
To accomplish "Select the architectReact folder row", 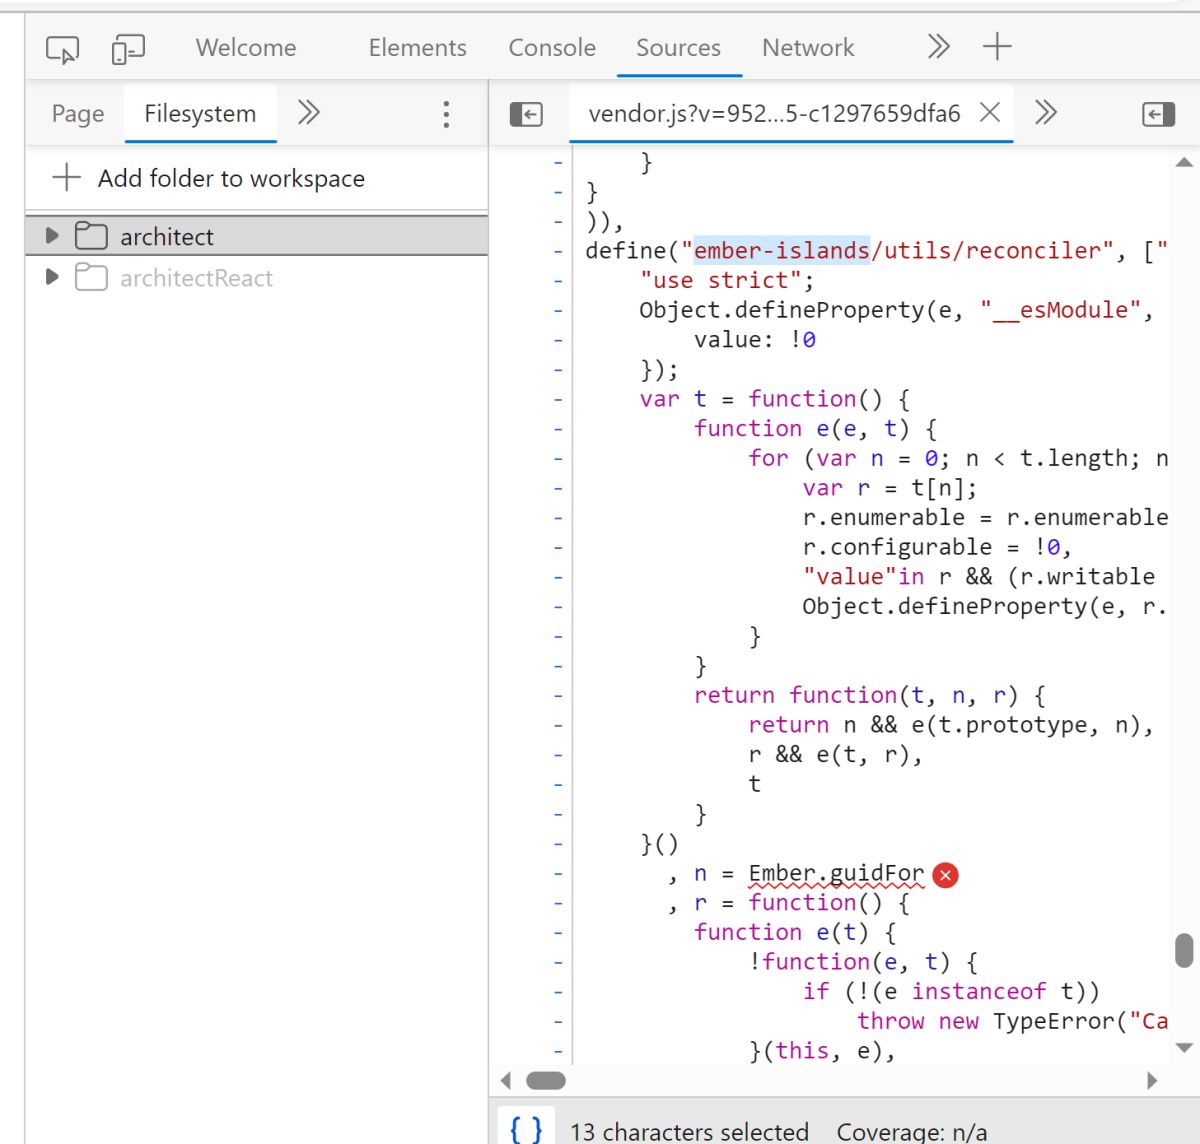I will pos(257,277).
